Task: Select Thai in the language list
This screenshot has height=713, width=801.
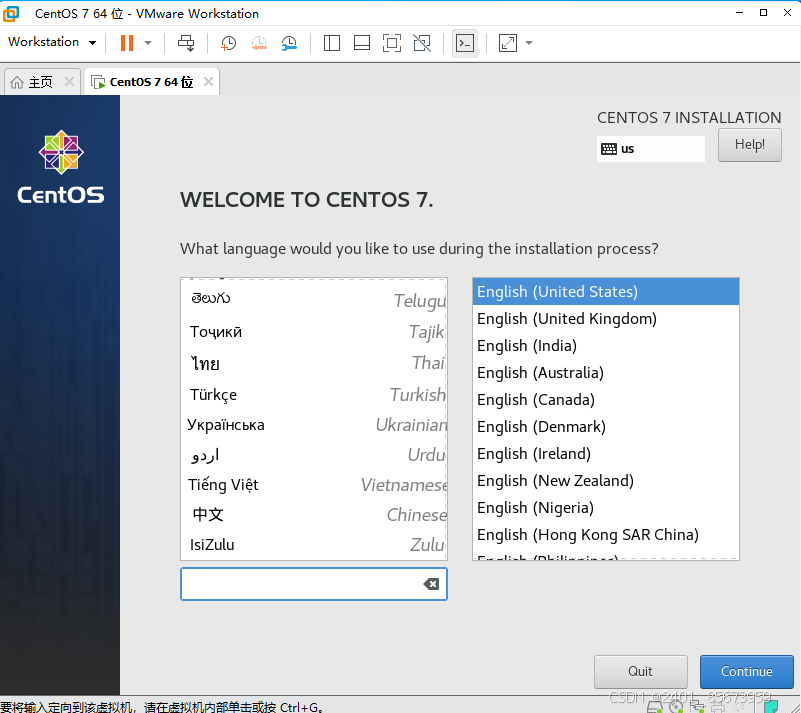Action: (x=314, y=363)
